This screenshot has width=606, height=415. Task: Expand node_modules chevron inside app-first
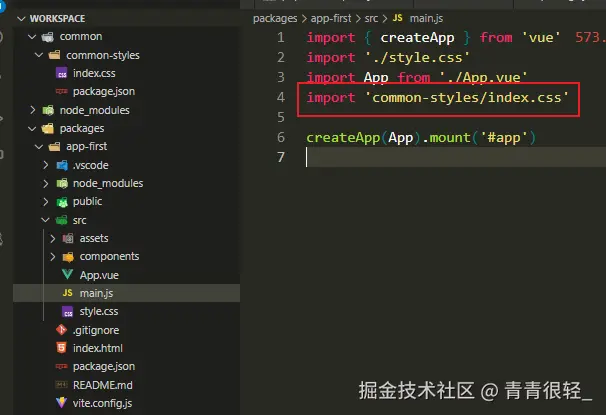(46, 183)
